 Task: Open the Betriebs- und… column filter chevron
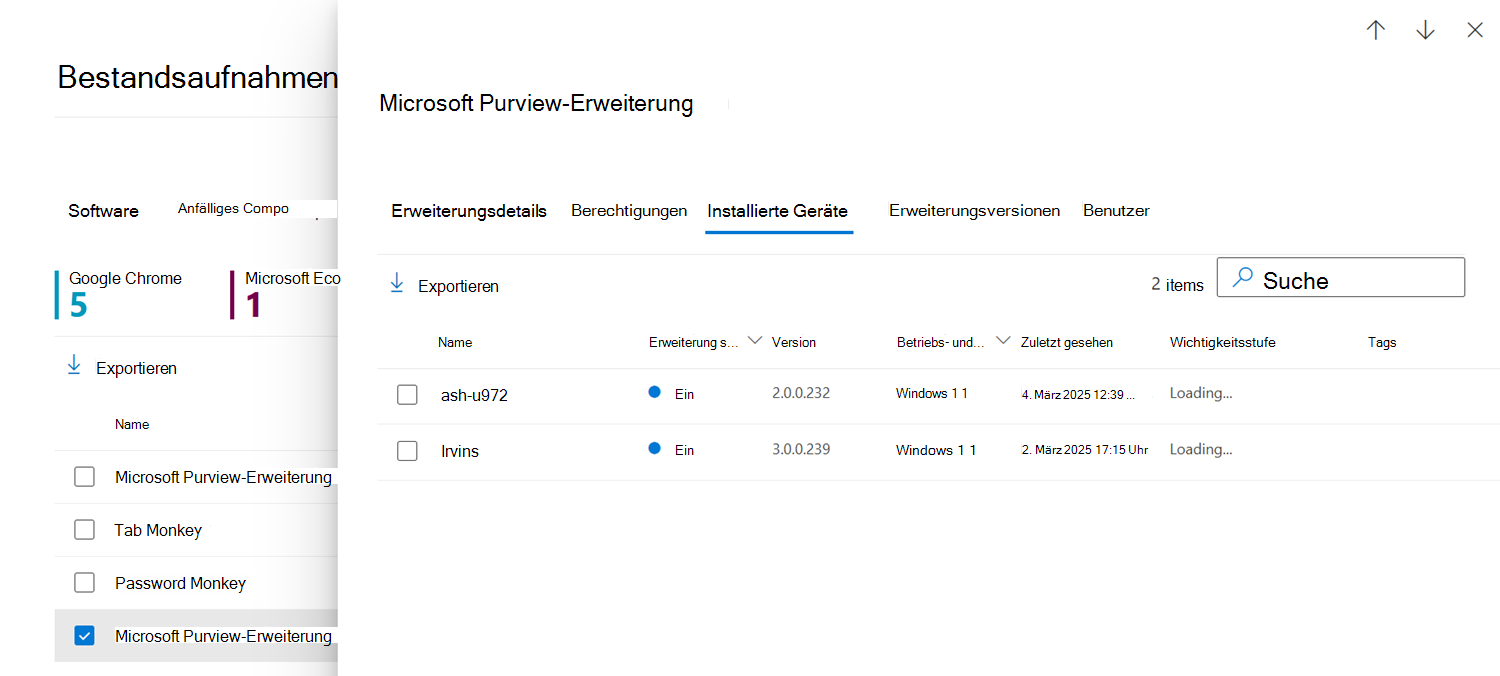pos(1003,341)
